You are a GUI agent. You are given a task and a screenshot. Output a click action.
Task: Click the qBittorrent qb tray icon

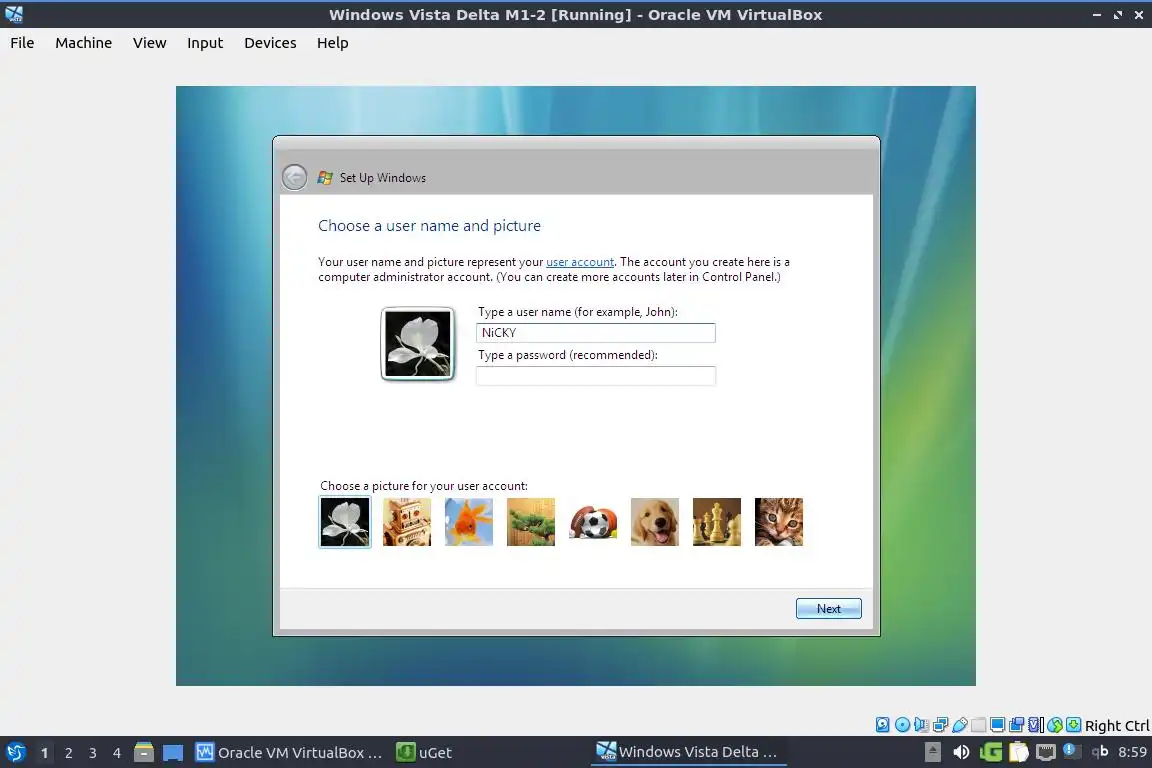(1100, 751)
